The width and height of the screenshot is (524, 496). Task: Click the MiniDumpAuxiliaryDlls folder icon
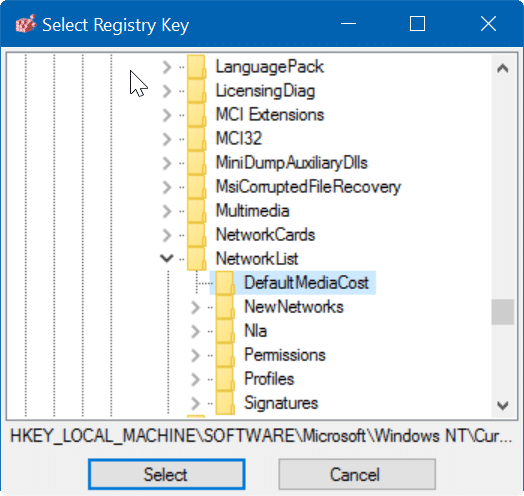coord(196,163)
